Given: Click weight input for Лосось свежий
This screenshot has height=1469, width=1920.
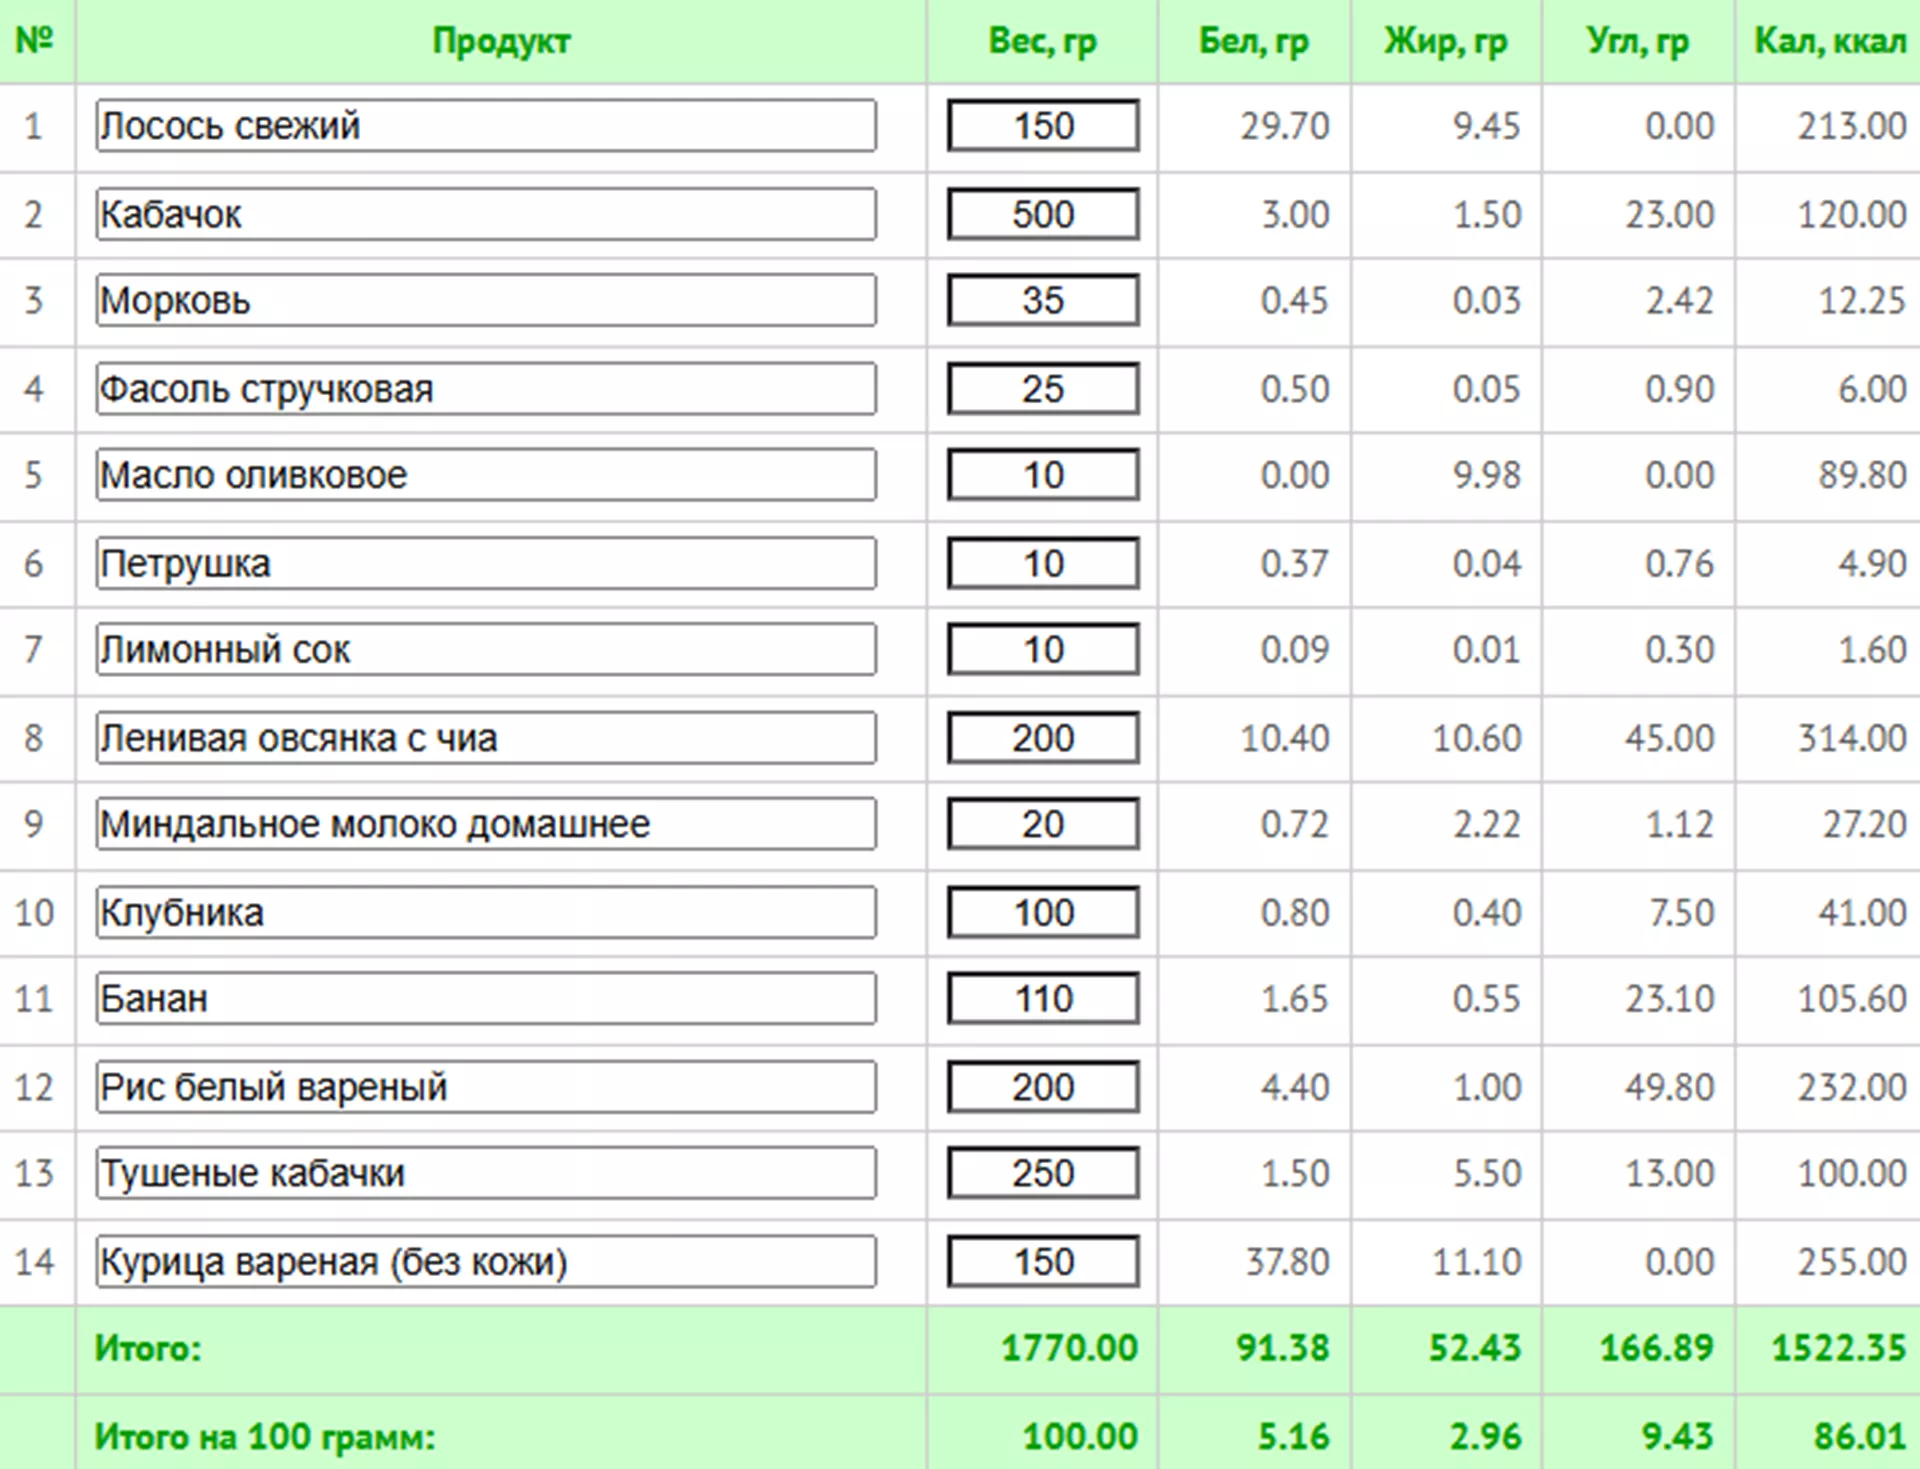Looking at the screenshot, I should (1043, 126).
